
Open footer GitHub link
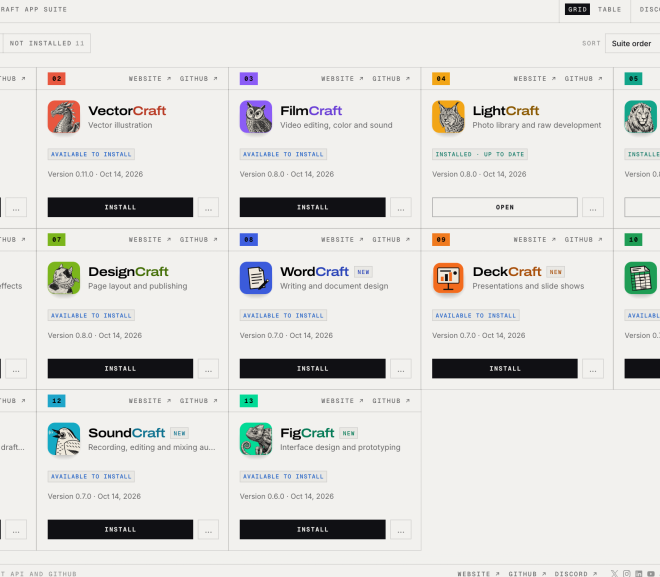tap(527, 574)
